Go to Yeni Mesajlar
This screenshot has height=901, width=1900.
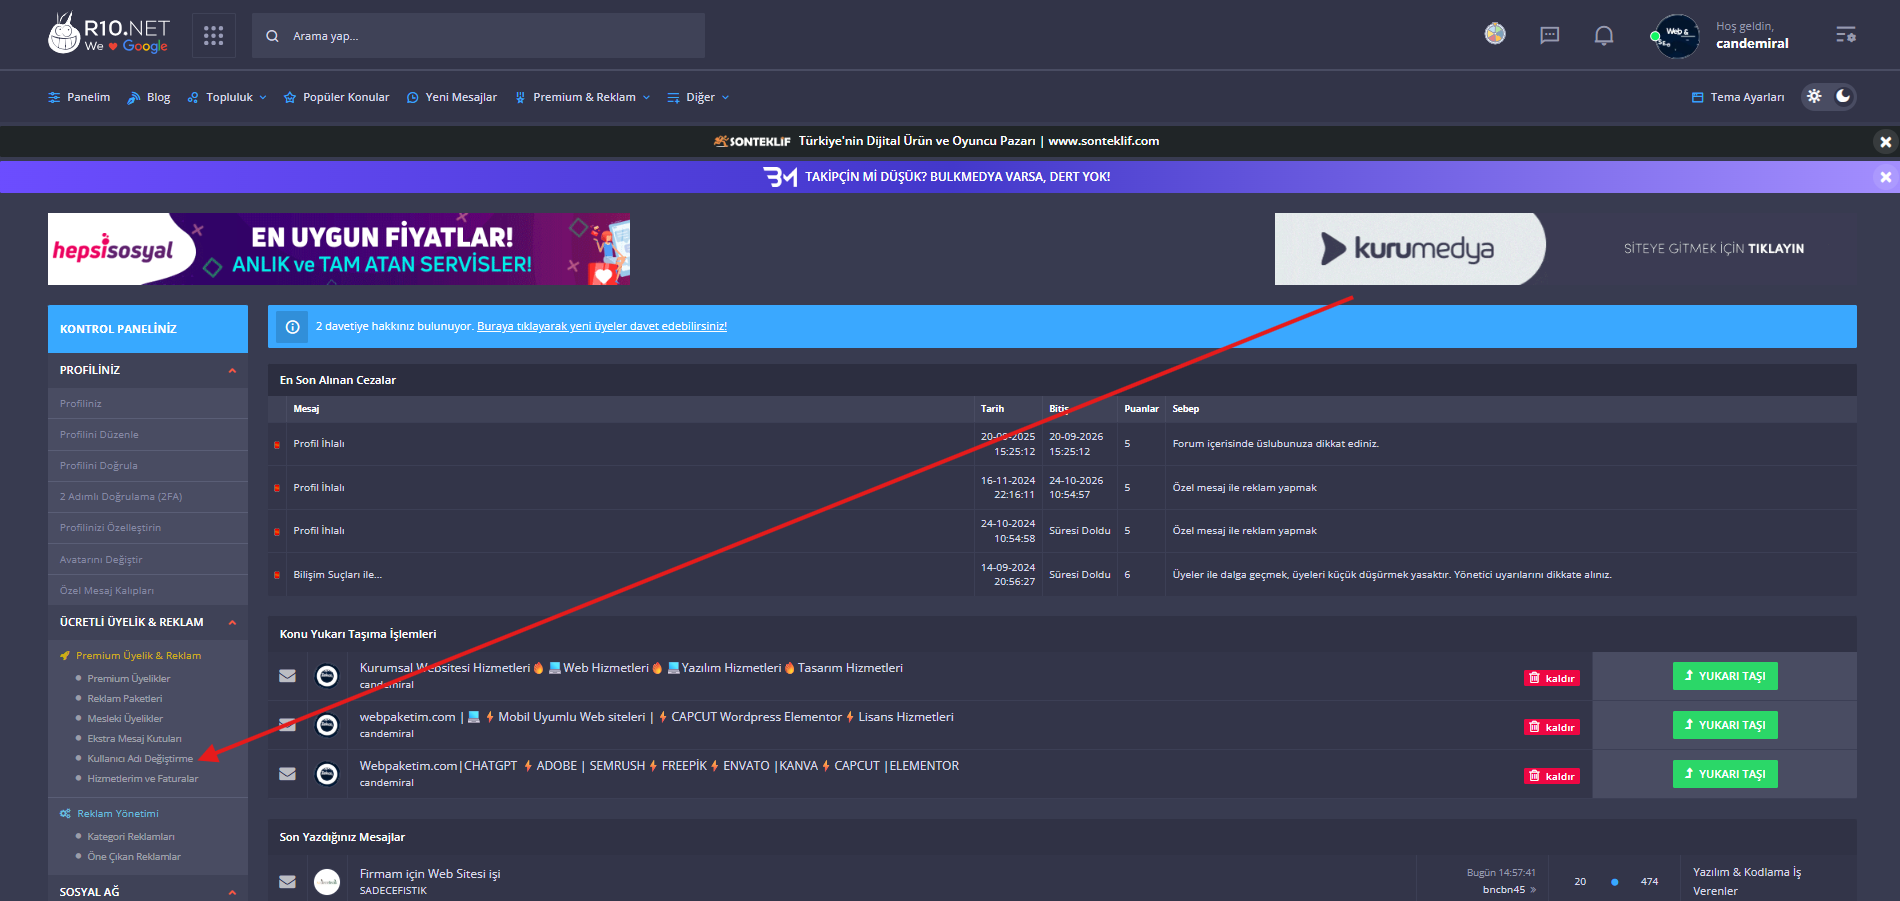(x=452, y=97)
